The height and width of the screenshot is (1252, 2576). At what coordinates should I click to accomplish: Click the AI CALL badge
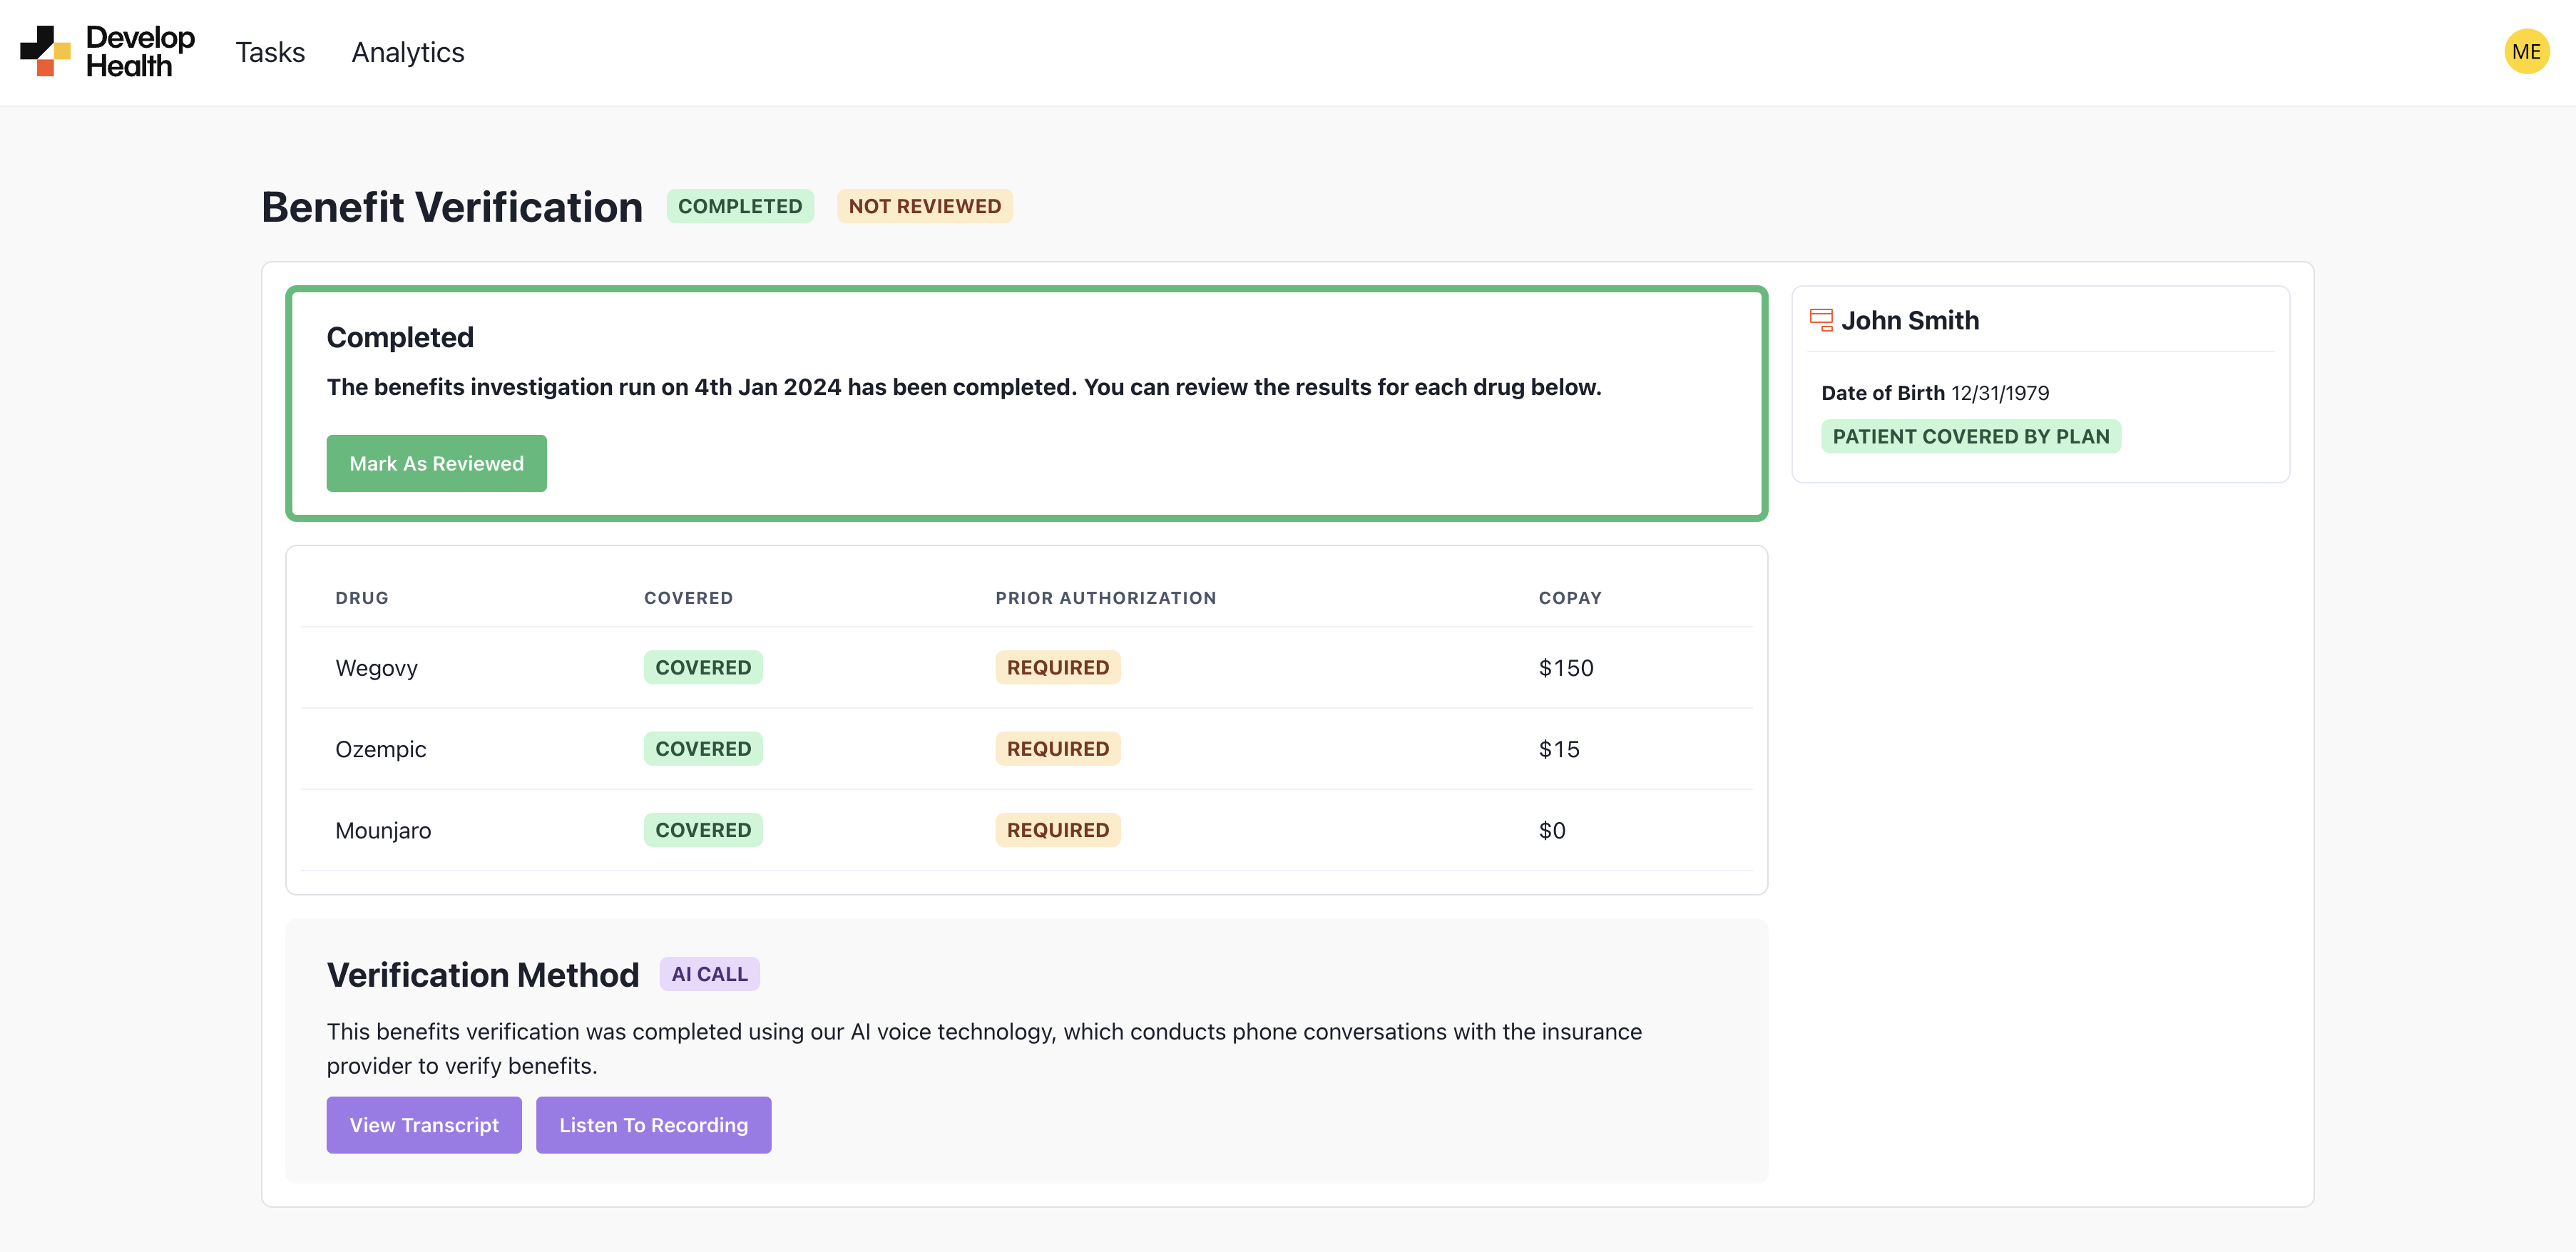tap(709, 974)
